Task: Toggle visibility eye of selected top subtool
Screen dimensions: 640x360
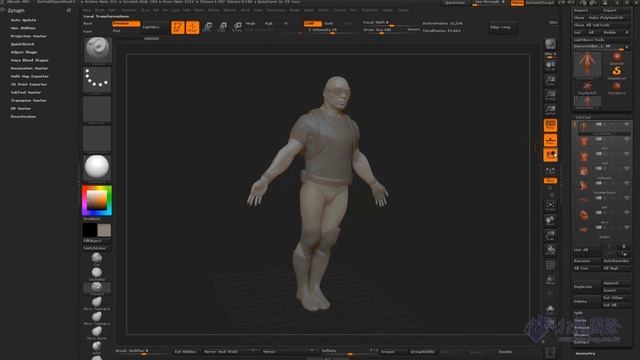Action: (627, 124)
